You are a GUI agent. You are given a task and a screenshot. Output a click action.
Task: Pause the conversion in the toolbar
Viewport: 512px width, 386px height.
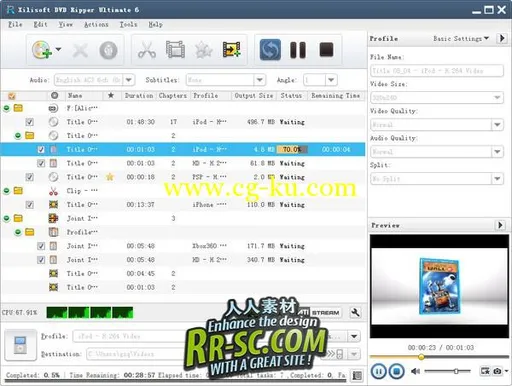pos(298,50)
